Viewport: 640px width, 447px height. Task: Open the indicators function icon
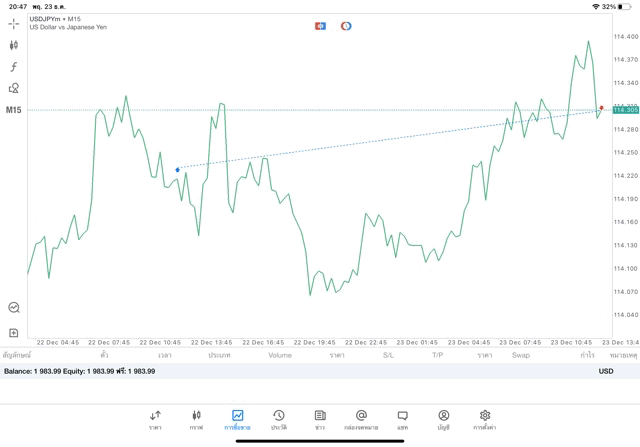pos(14,67)
